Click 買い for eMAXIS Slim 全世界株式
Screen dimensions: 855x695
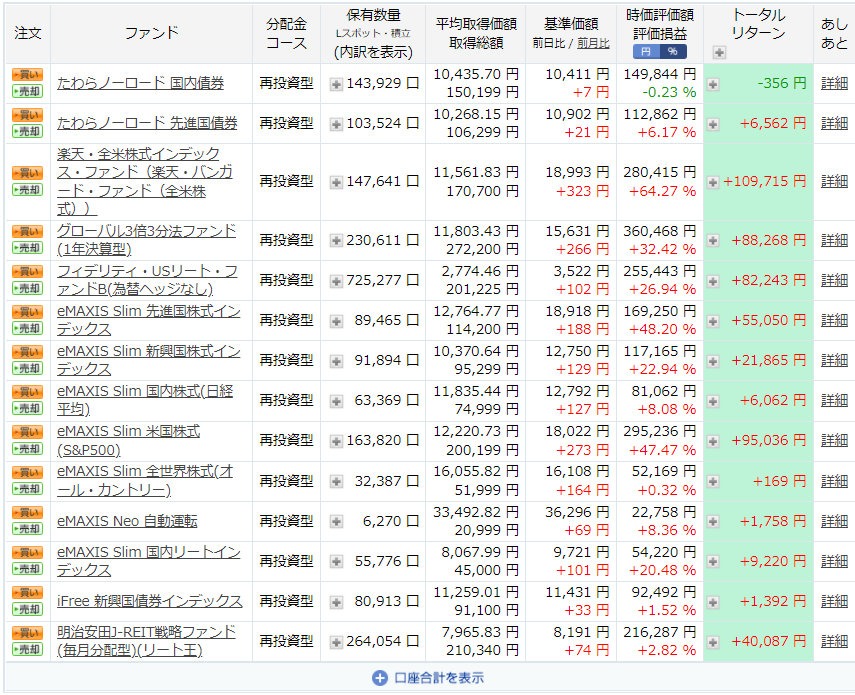tap(27, 473)
